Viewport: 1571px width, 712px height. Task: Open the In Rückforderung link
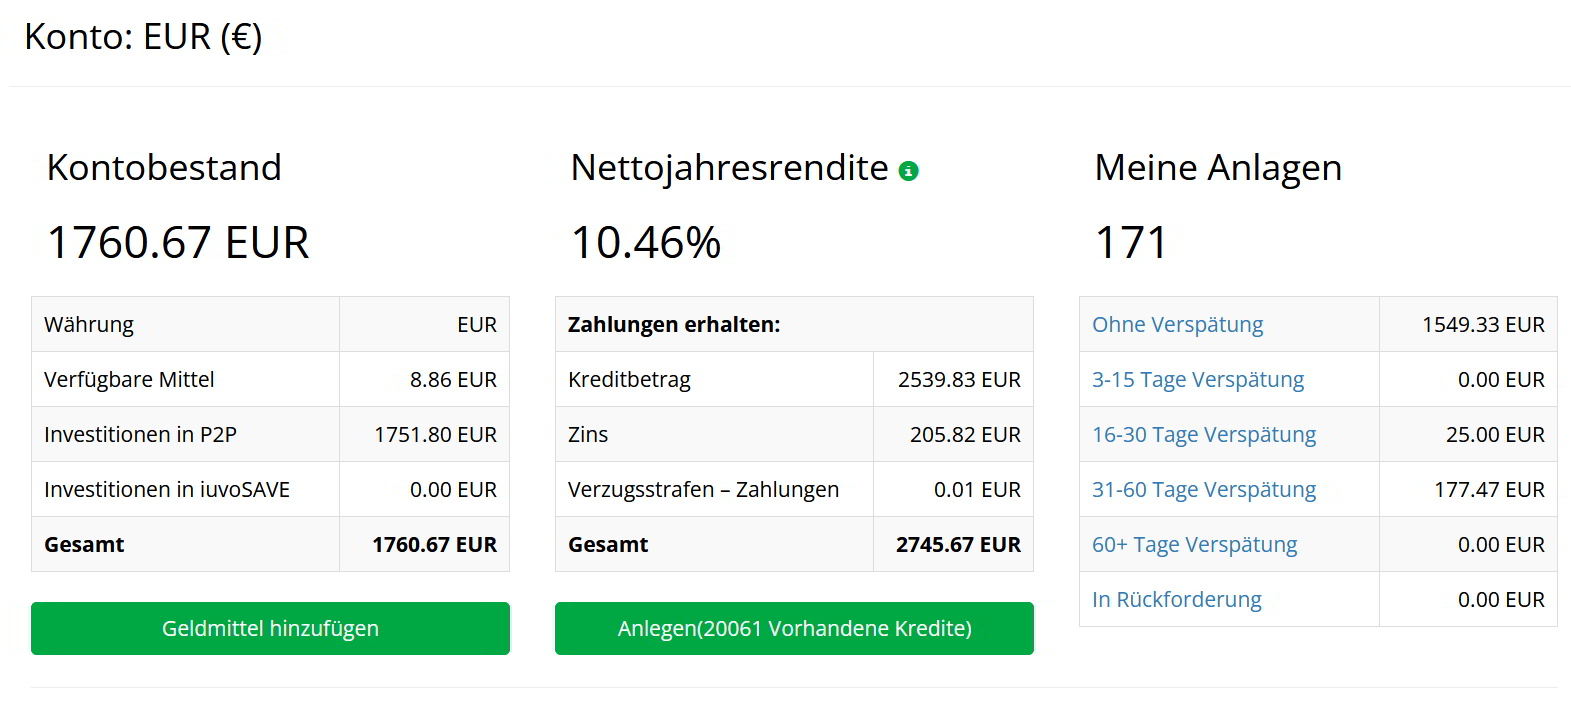tap(1176, 599)
